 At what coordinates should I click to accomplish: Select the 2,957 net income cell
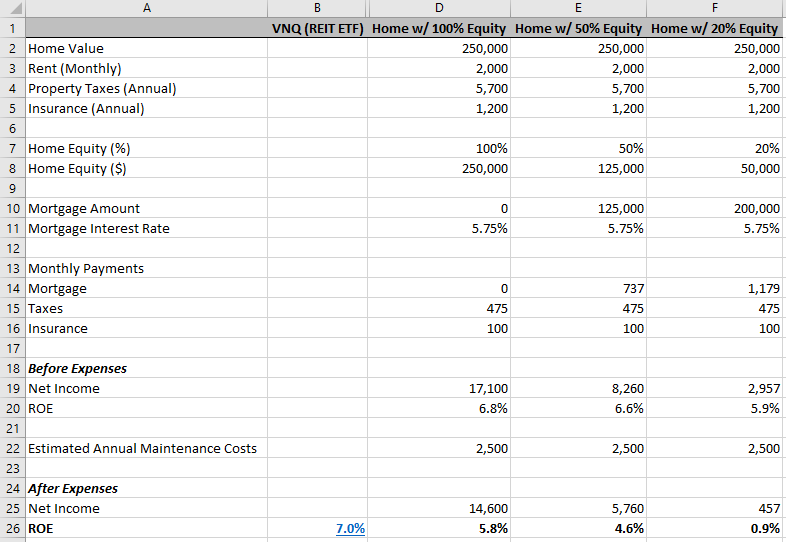pyautogui.click(x=714, y=389)
